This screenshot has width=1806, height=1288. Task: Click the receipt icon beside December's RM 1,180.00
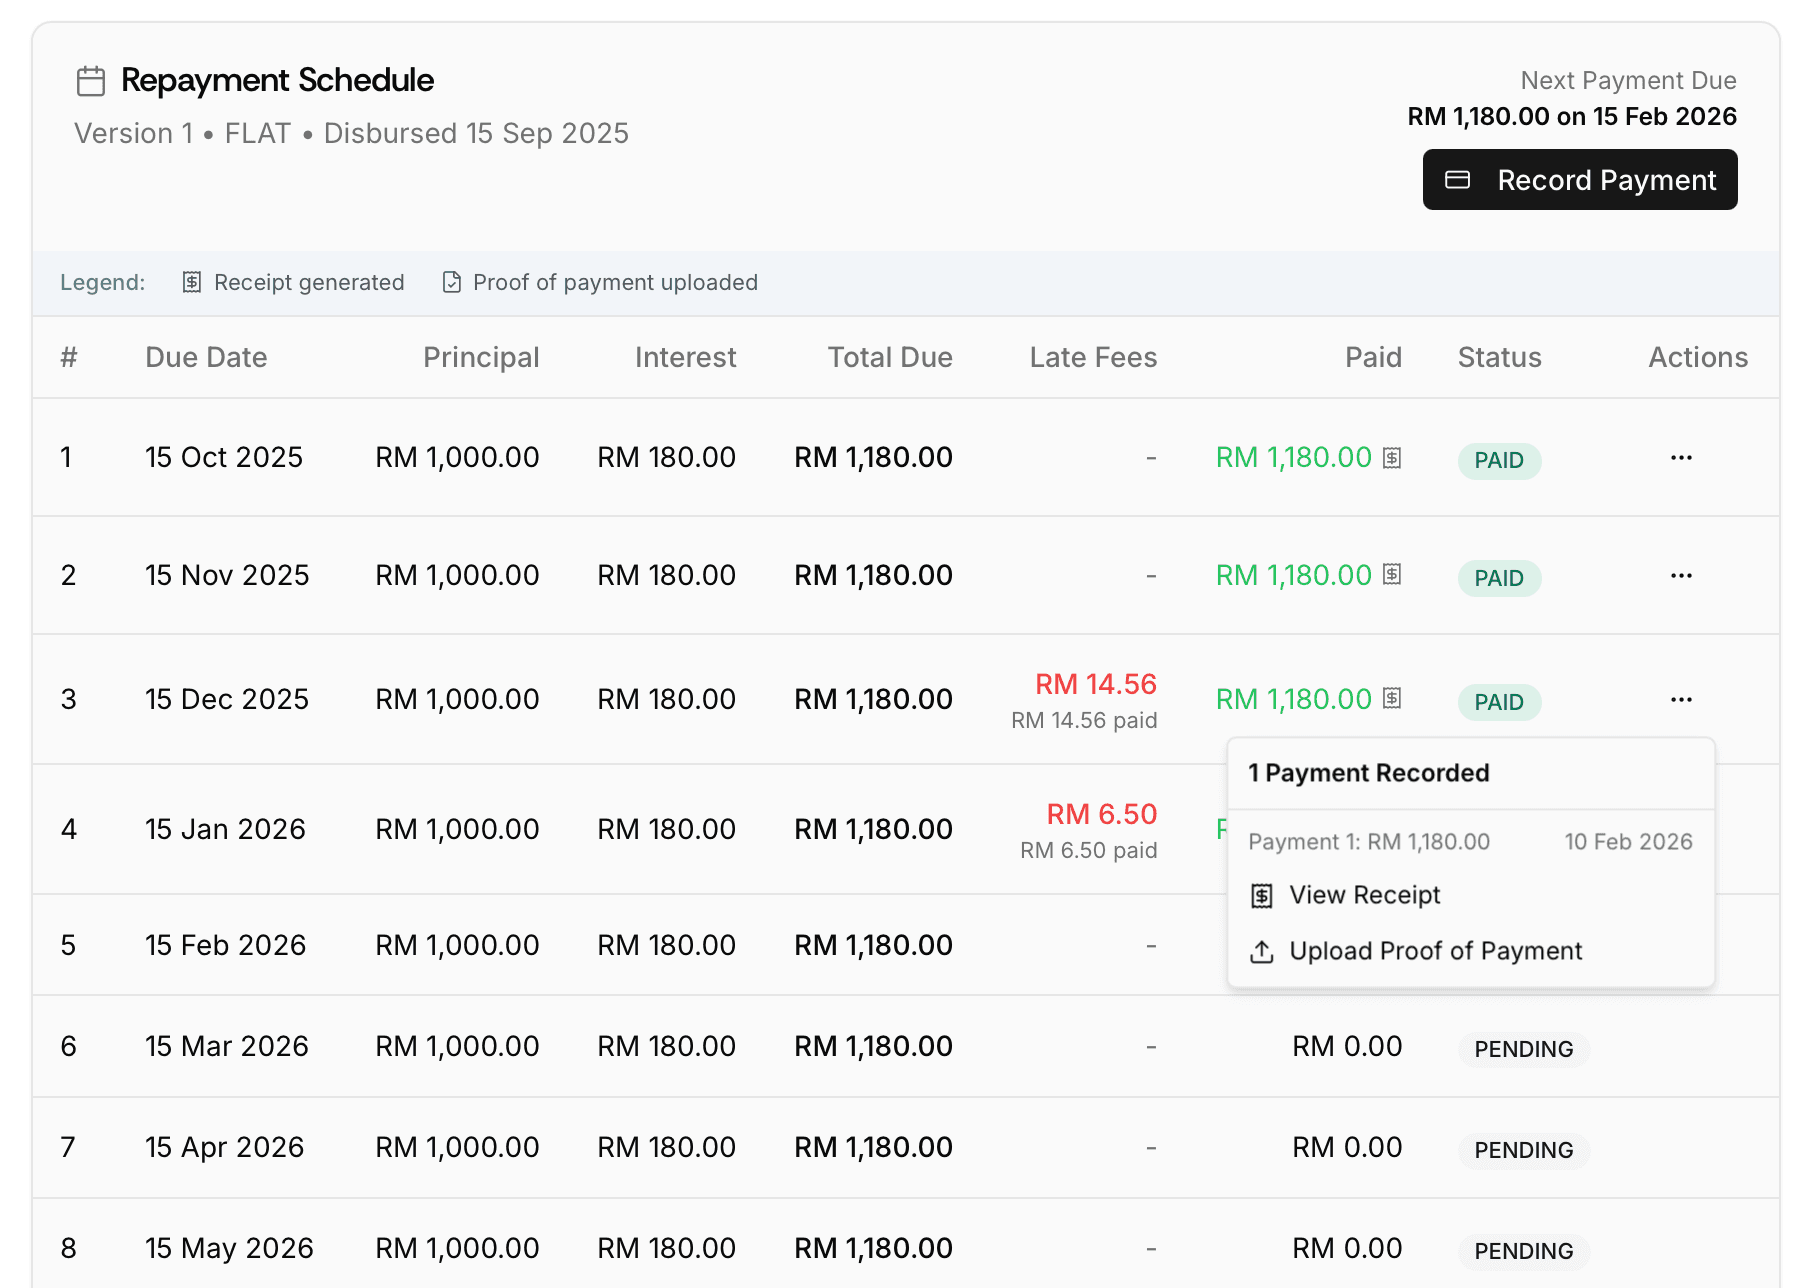click(1391, 699)
